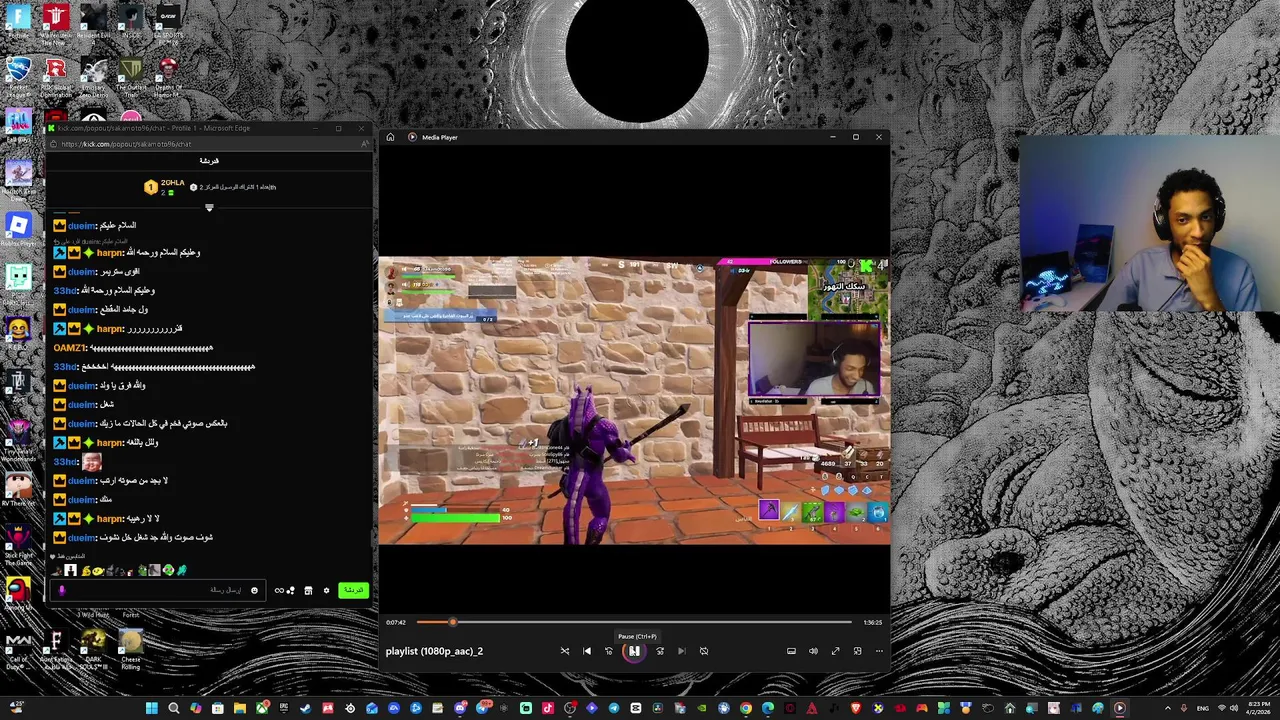The width and height of the screenshot is (1280, 720).
Task: Toggle repeat mode in Media Player
Action: tap(704, 651)
